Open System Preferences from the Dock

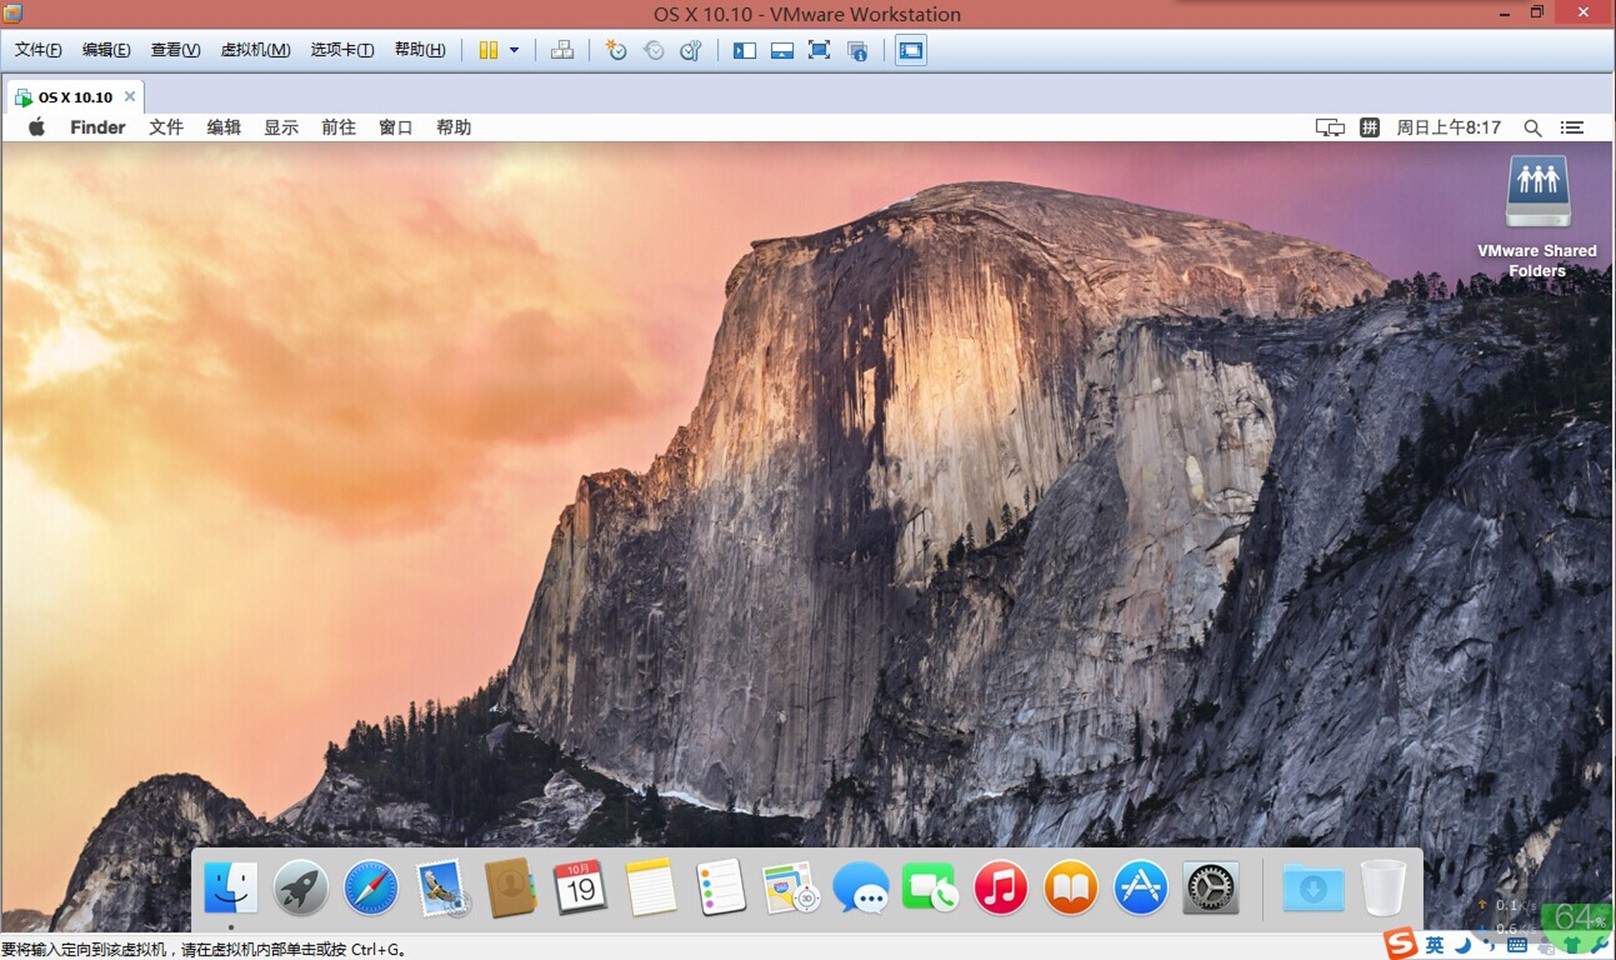(x=1210, y=887)
